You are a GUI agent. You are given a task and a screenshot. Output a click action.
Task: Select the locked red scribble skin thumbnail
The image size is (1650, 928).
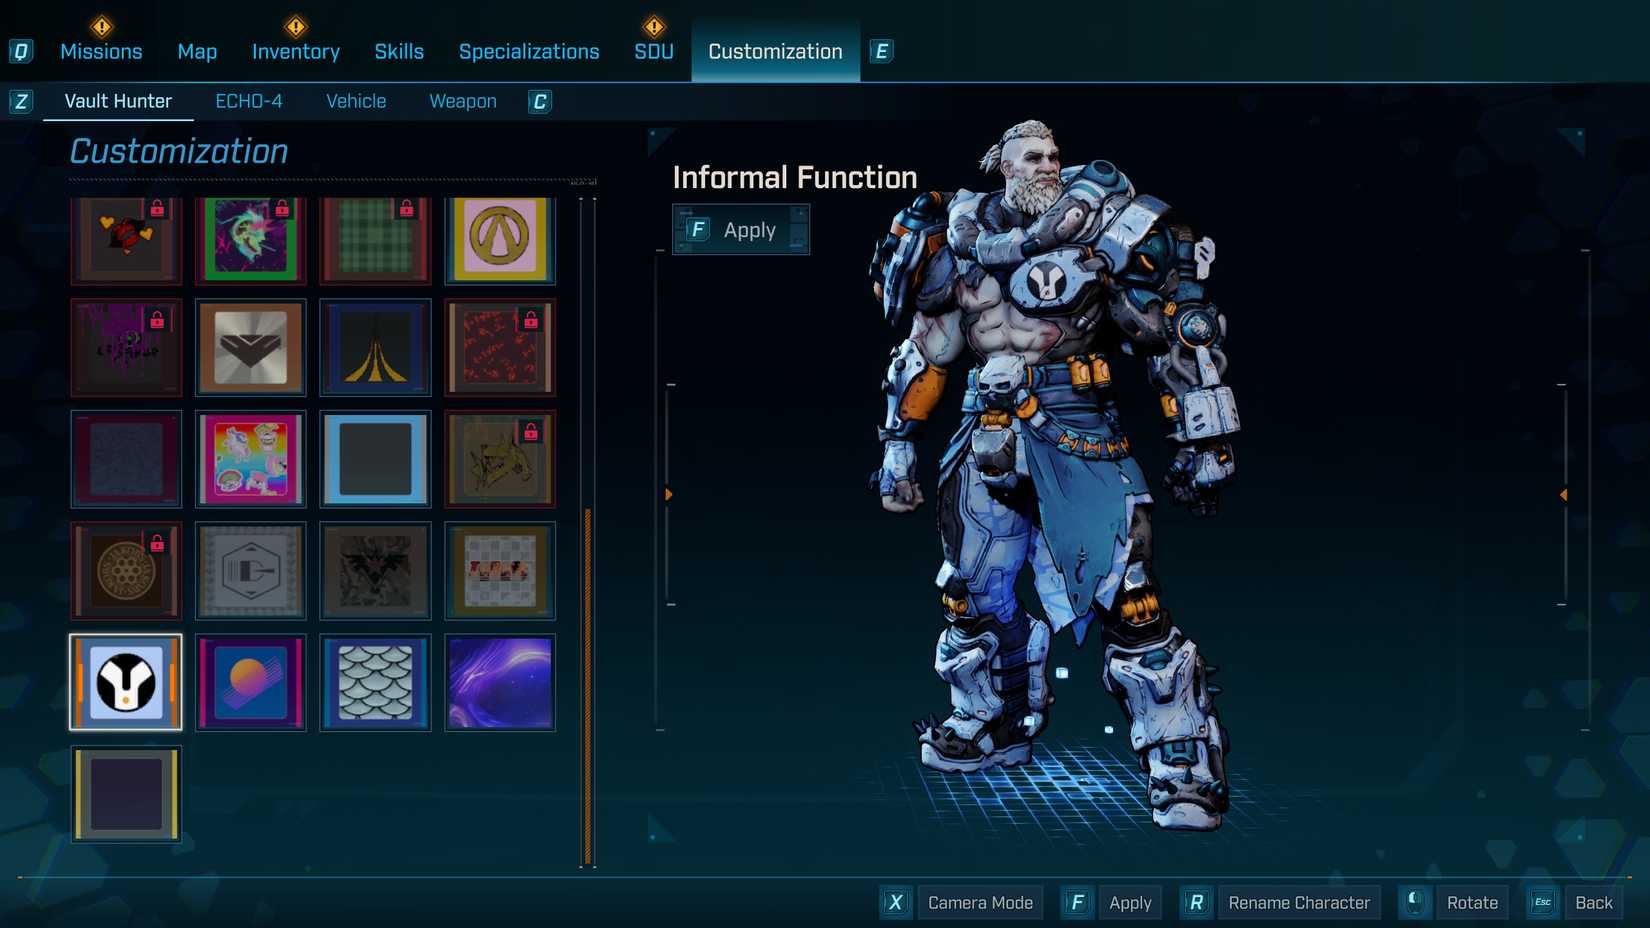(x=500, y=347)
